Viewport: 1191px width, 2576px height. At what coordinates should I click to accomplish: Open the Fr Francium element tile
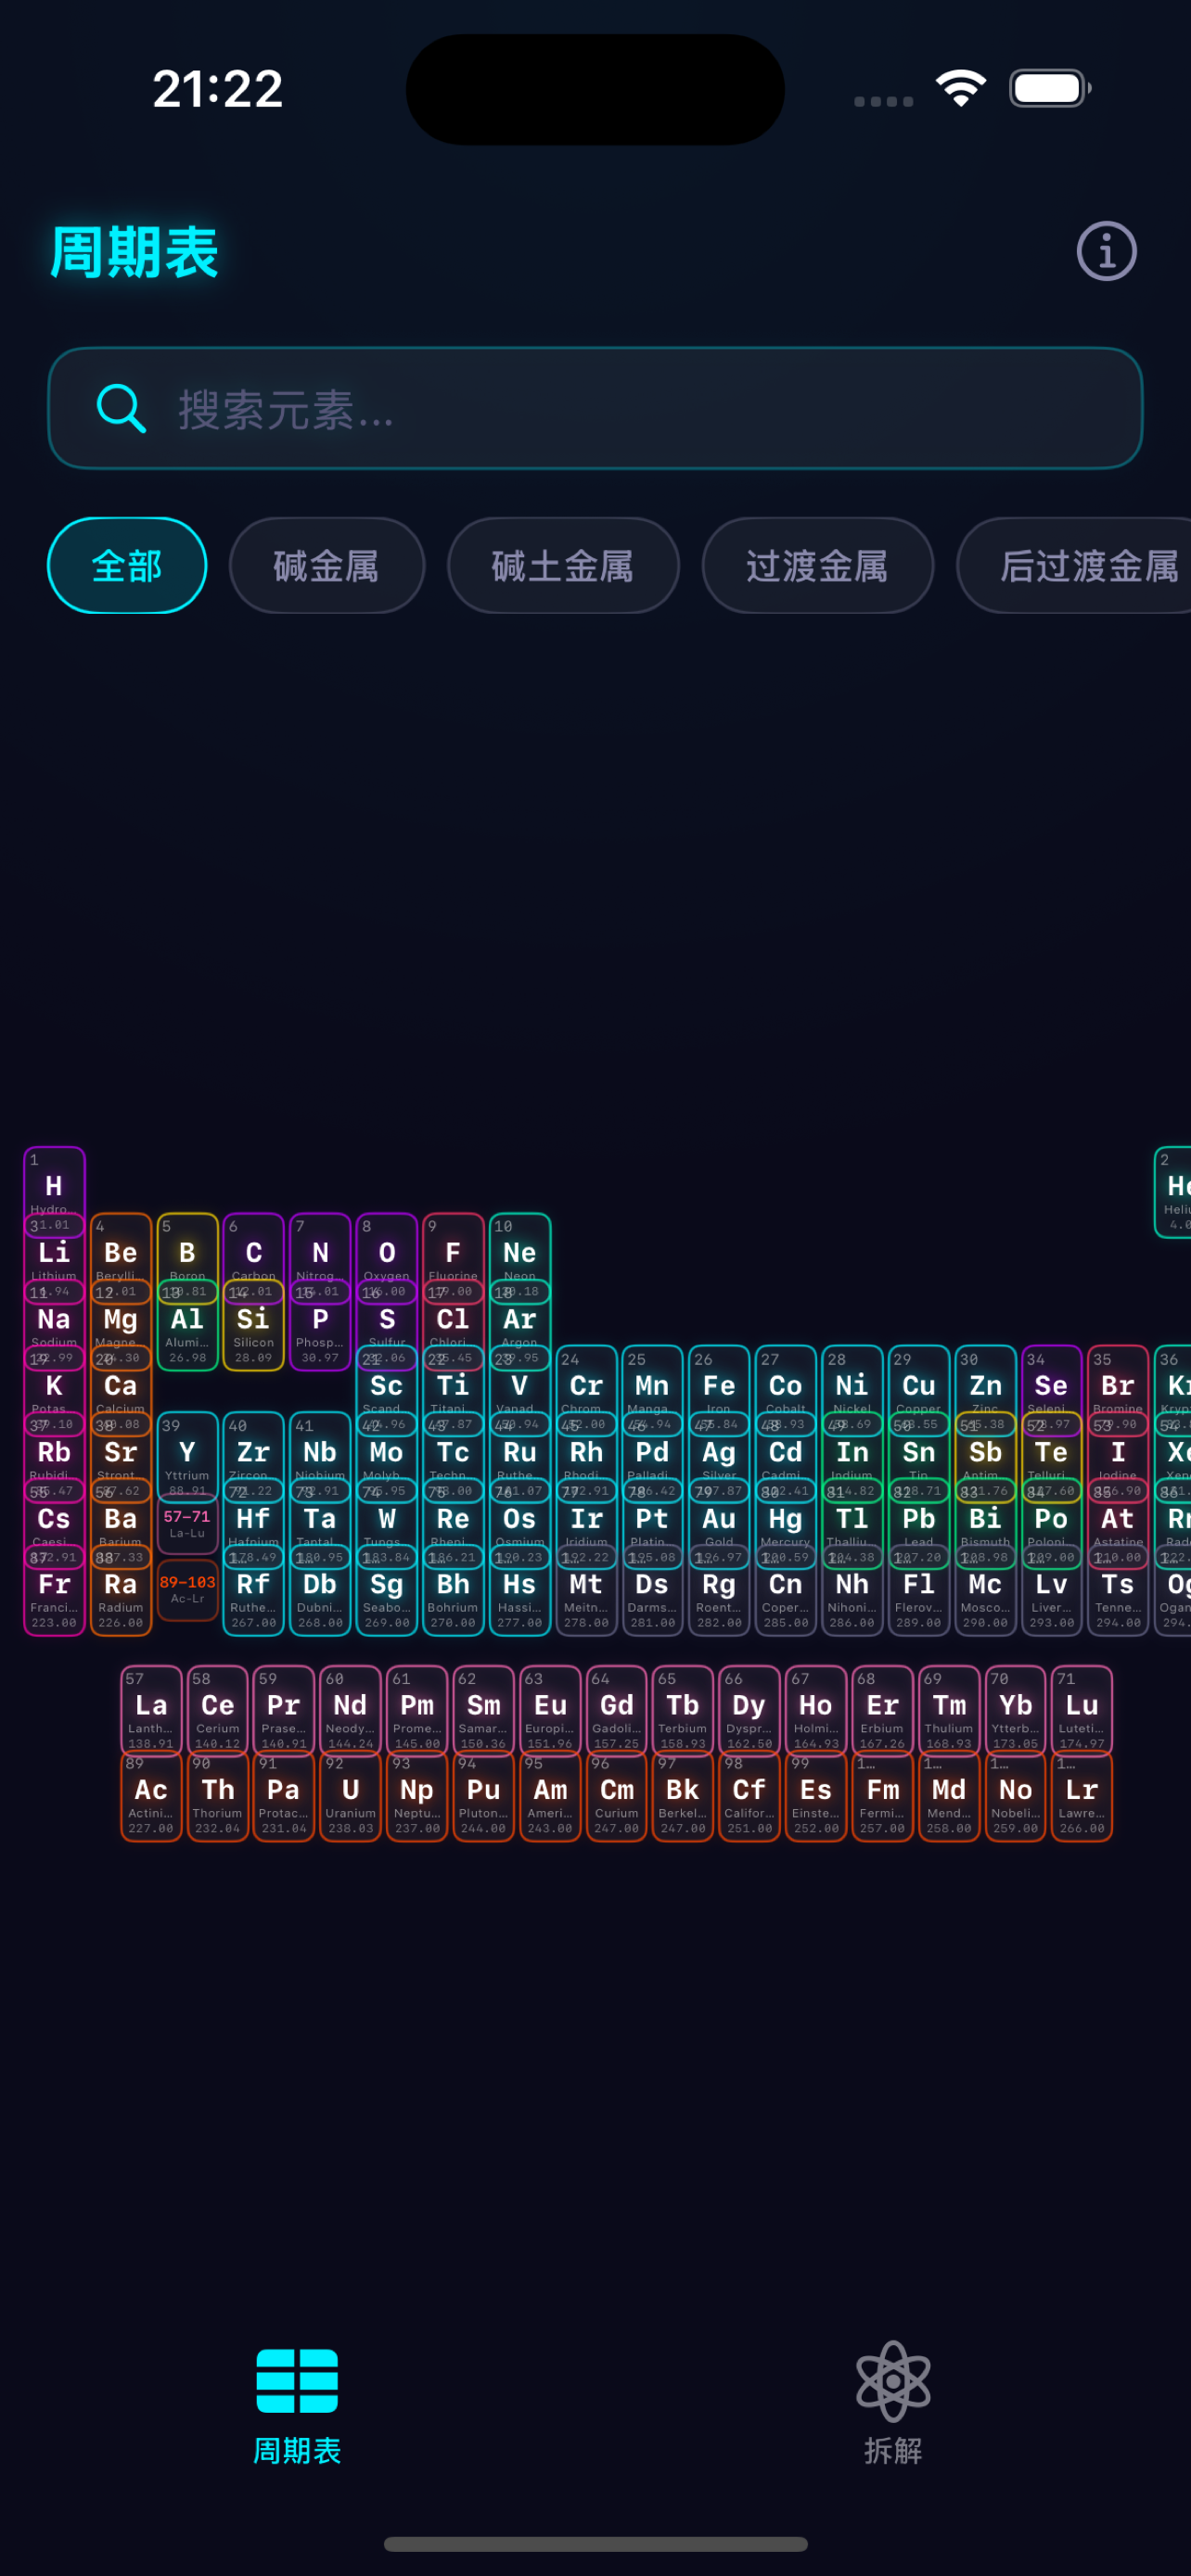tap(54, 1591)
